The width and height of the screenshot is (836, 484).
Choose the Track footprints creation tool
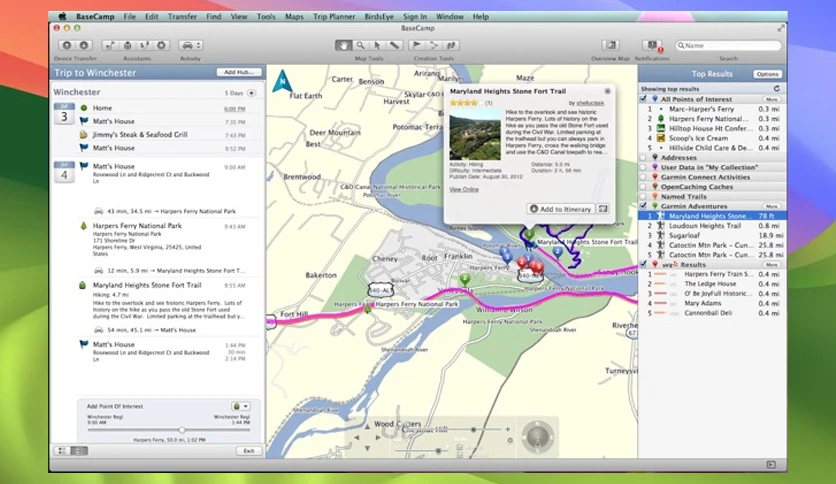point(451,45)
